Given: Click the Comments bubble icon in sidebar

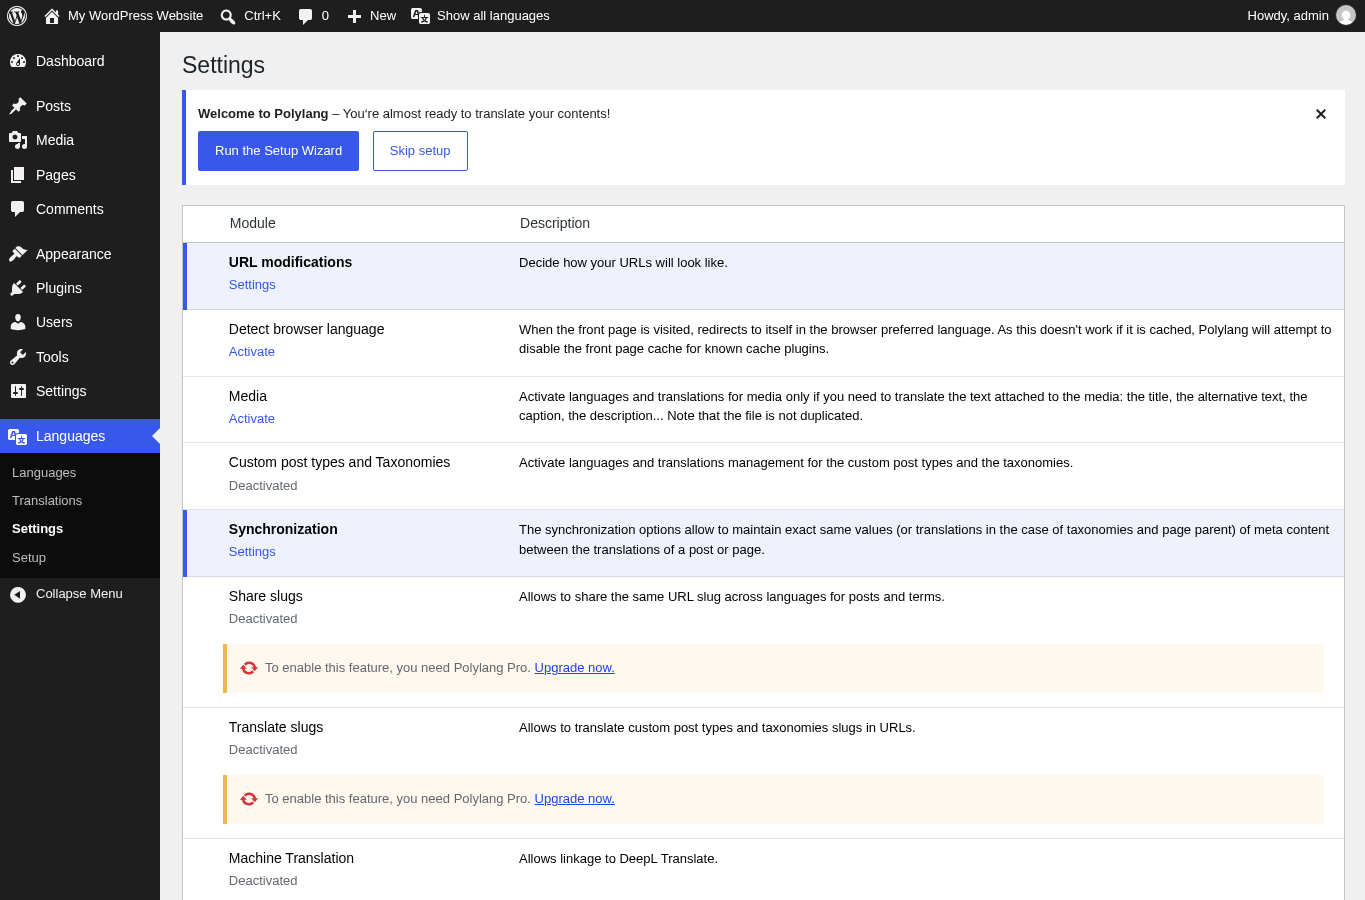Looking at the screenshot, I should tap(18, 209).
